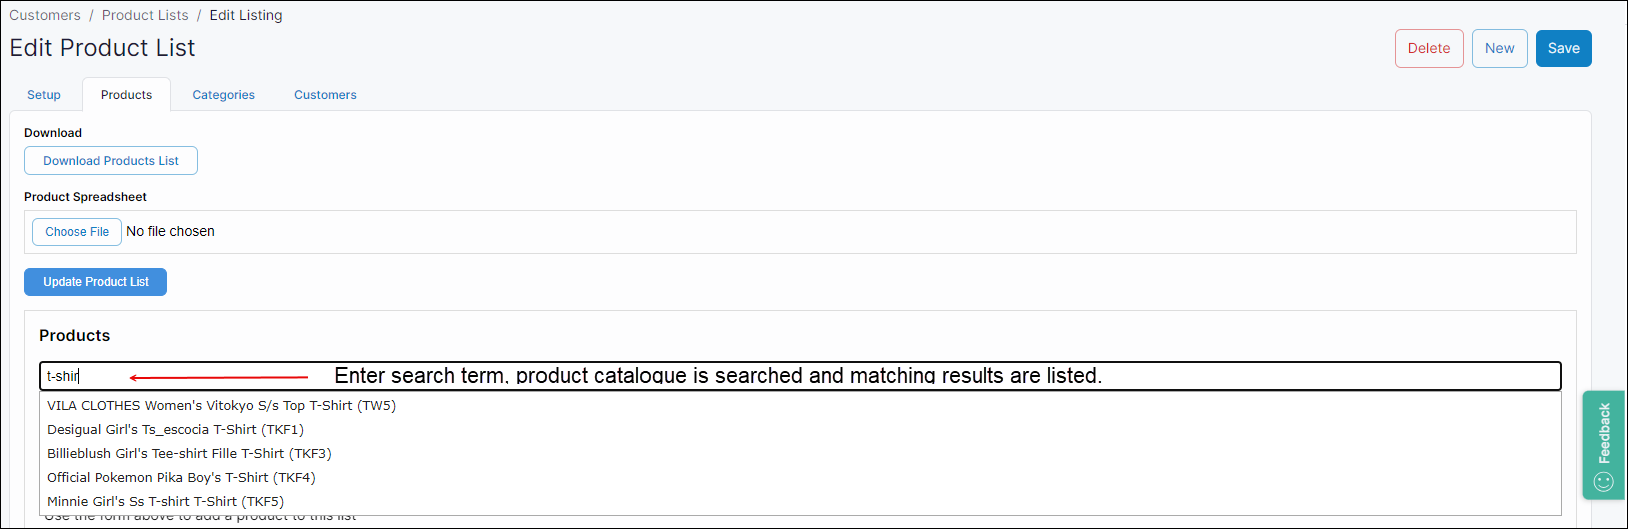Click Download Products List button
Image resolution: width=1628 pixels, height=529 pixels.
click(111, 161)
